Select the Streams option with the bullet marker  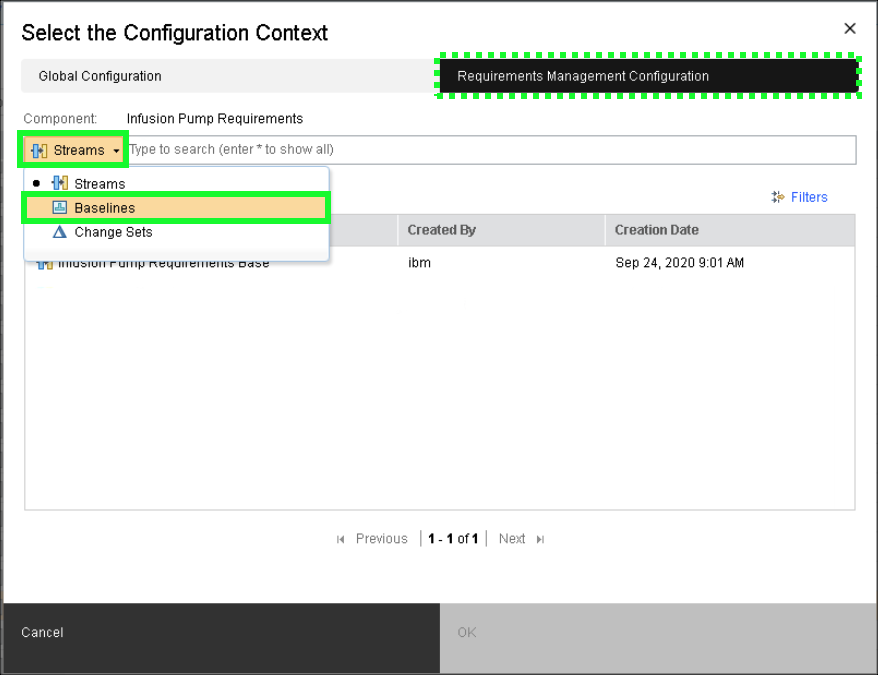pyautogui.click(x=99, y=184)
